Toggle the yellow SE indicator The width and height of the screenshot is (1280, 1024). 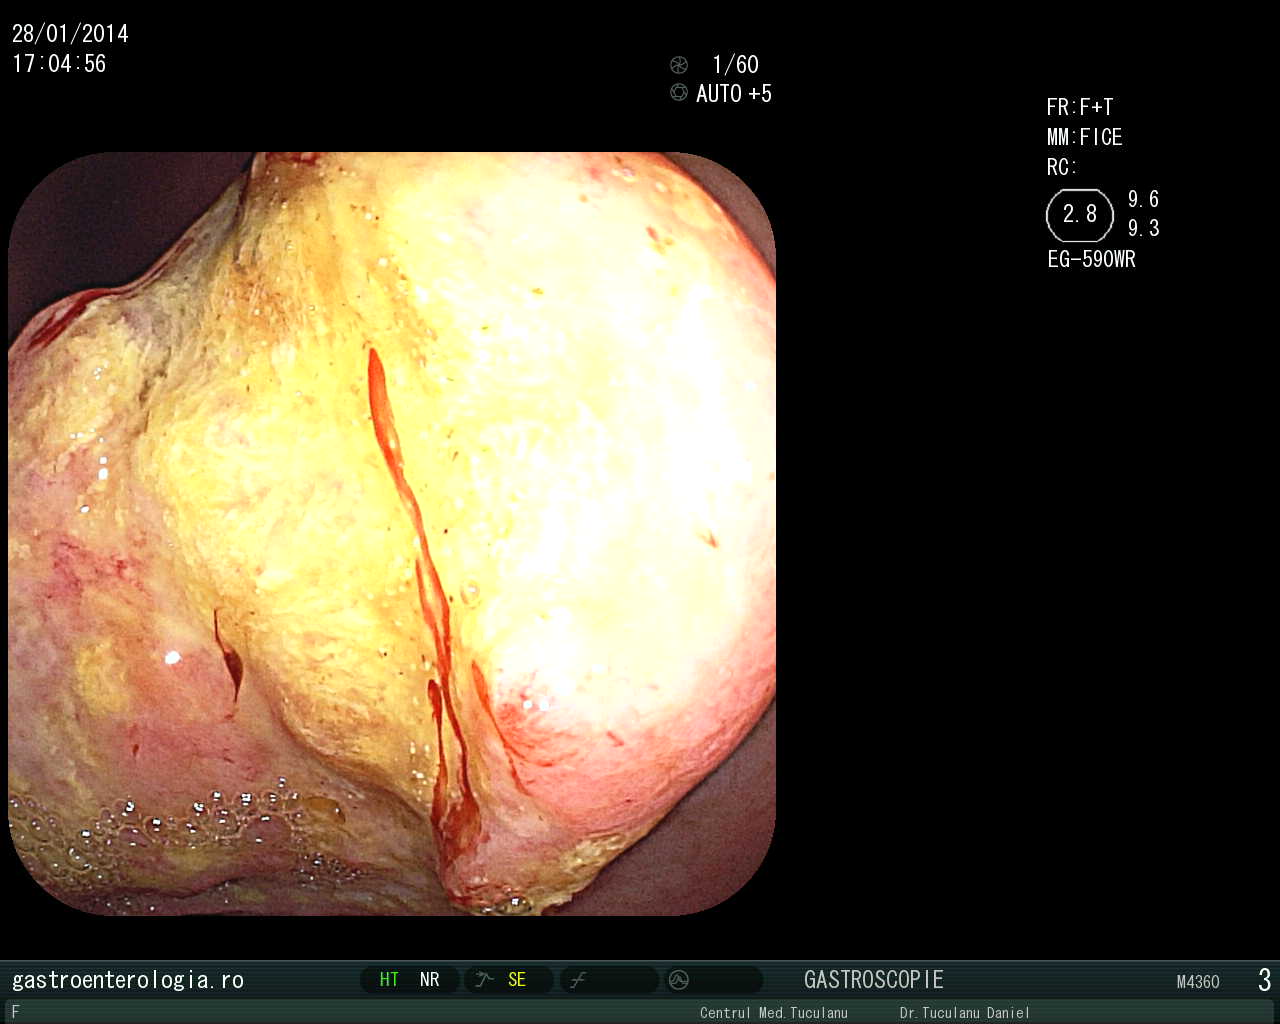click(x=517, y=980)
